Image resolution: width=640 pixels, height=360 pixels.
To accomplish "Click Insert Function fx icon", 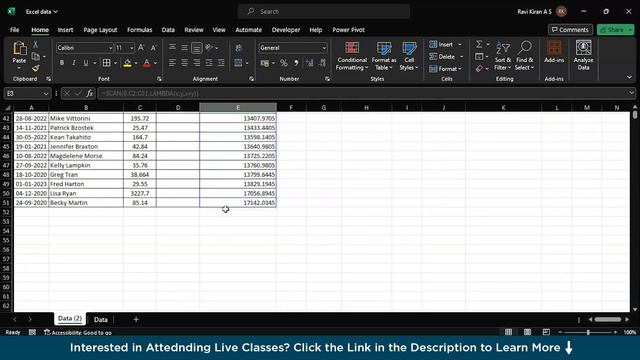I will click(x=89, y=93).
